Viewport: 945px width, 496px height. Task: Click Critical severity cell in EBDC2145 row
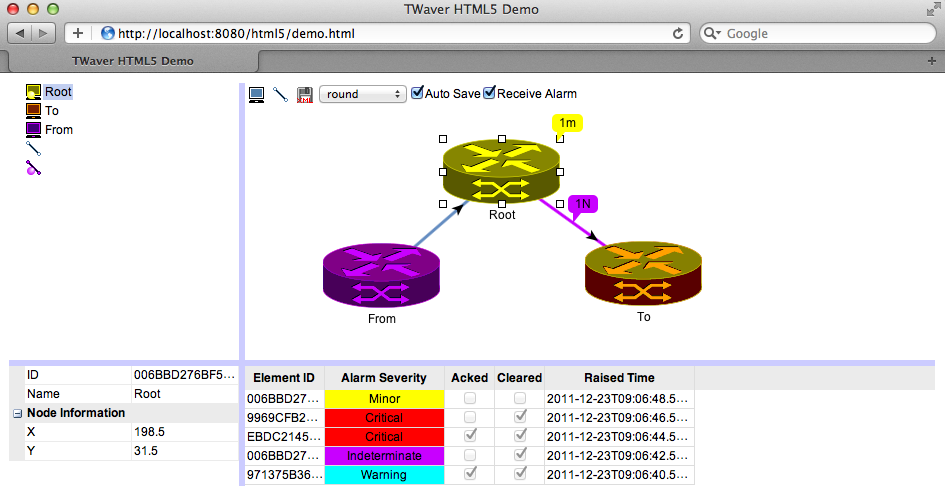tap(385, 437)
